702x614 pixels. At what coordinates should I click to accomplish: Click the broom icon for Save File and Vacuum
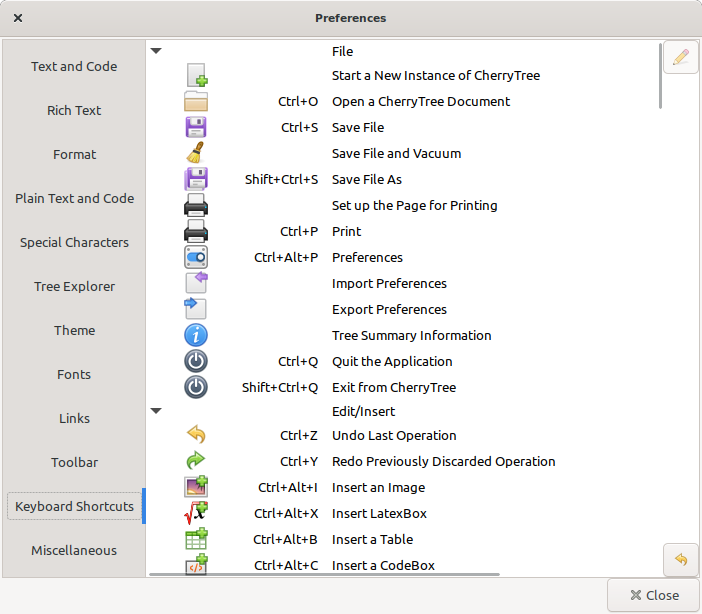pos(196,153)
